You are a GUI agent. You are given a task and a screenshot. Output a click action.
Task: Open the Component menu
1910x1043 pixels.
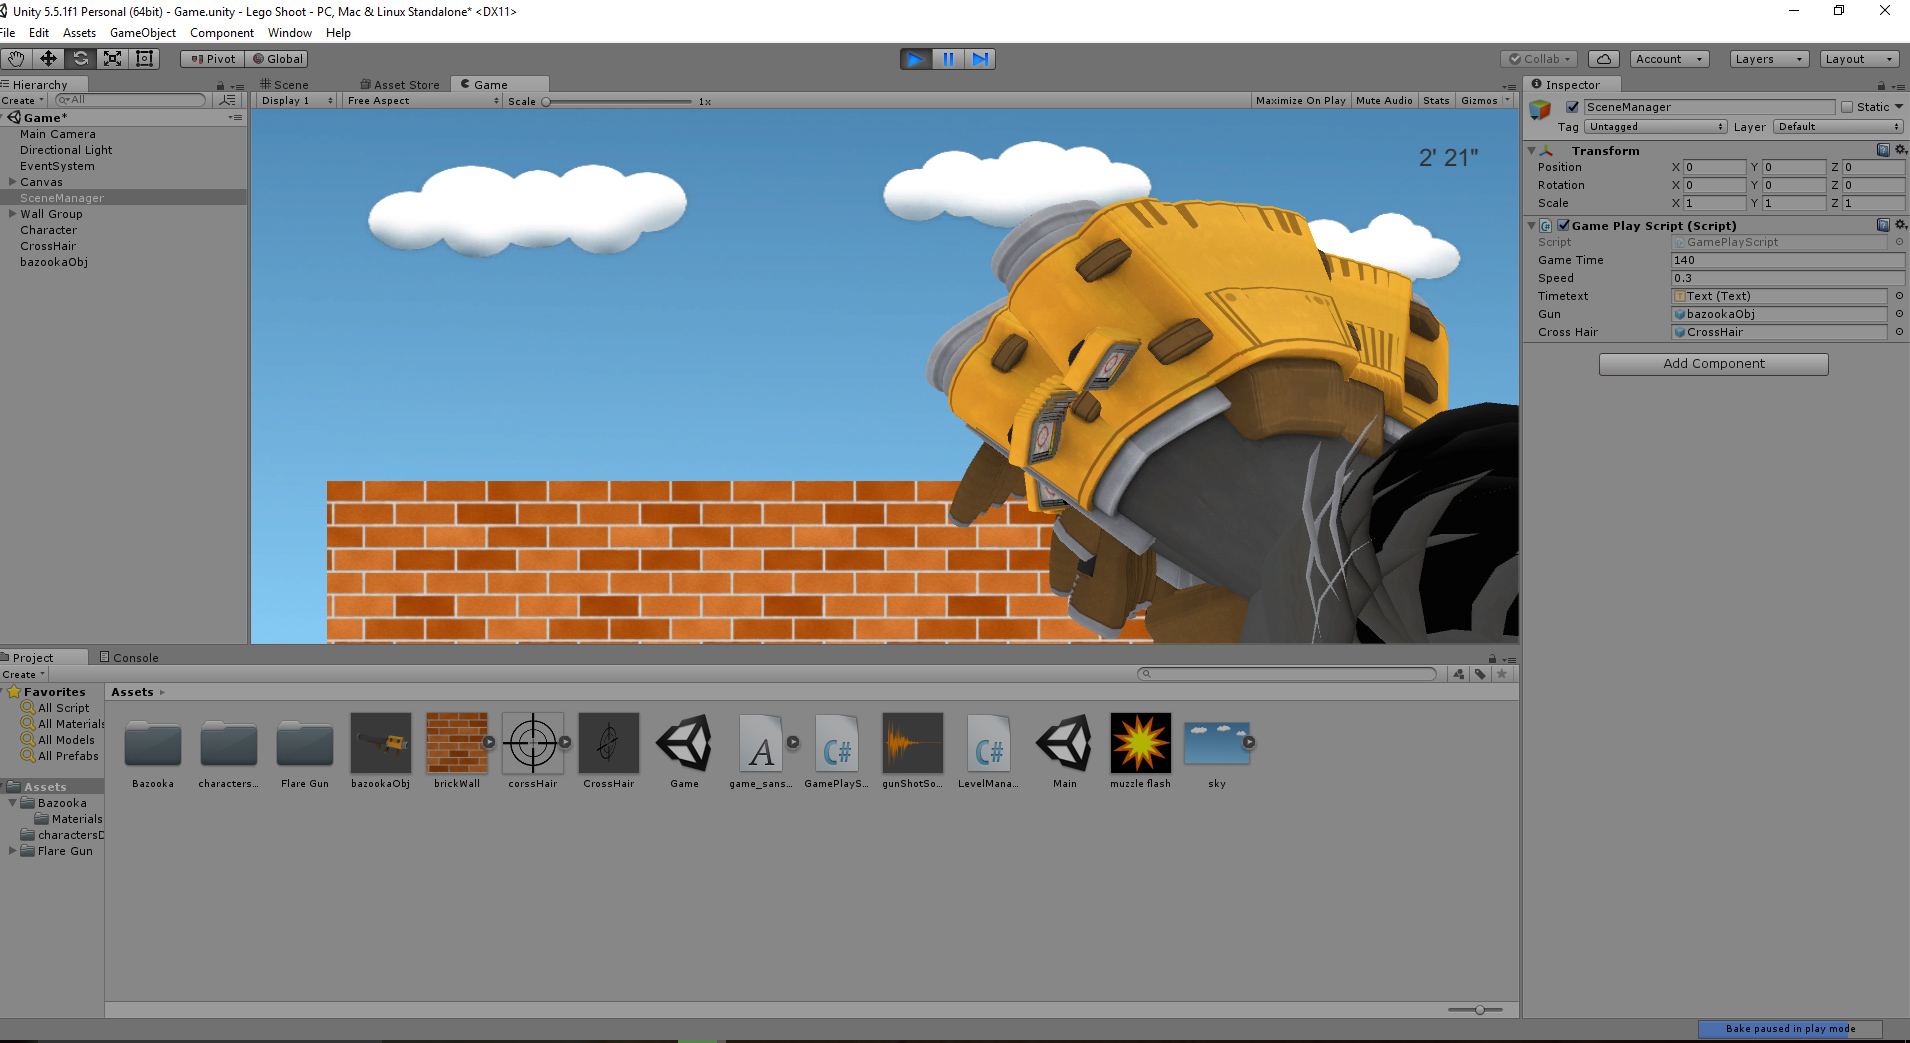222,33
